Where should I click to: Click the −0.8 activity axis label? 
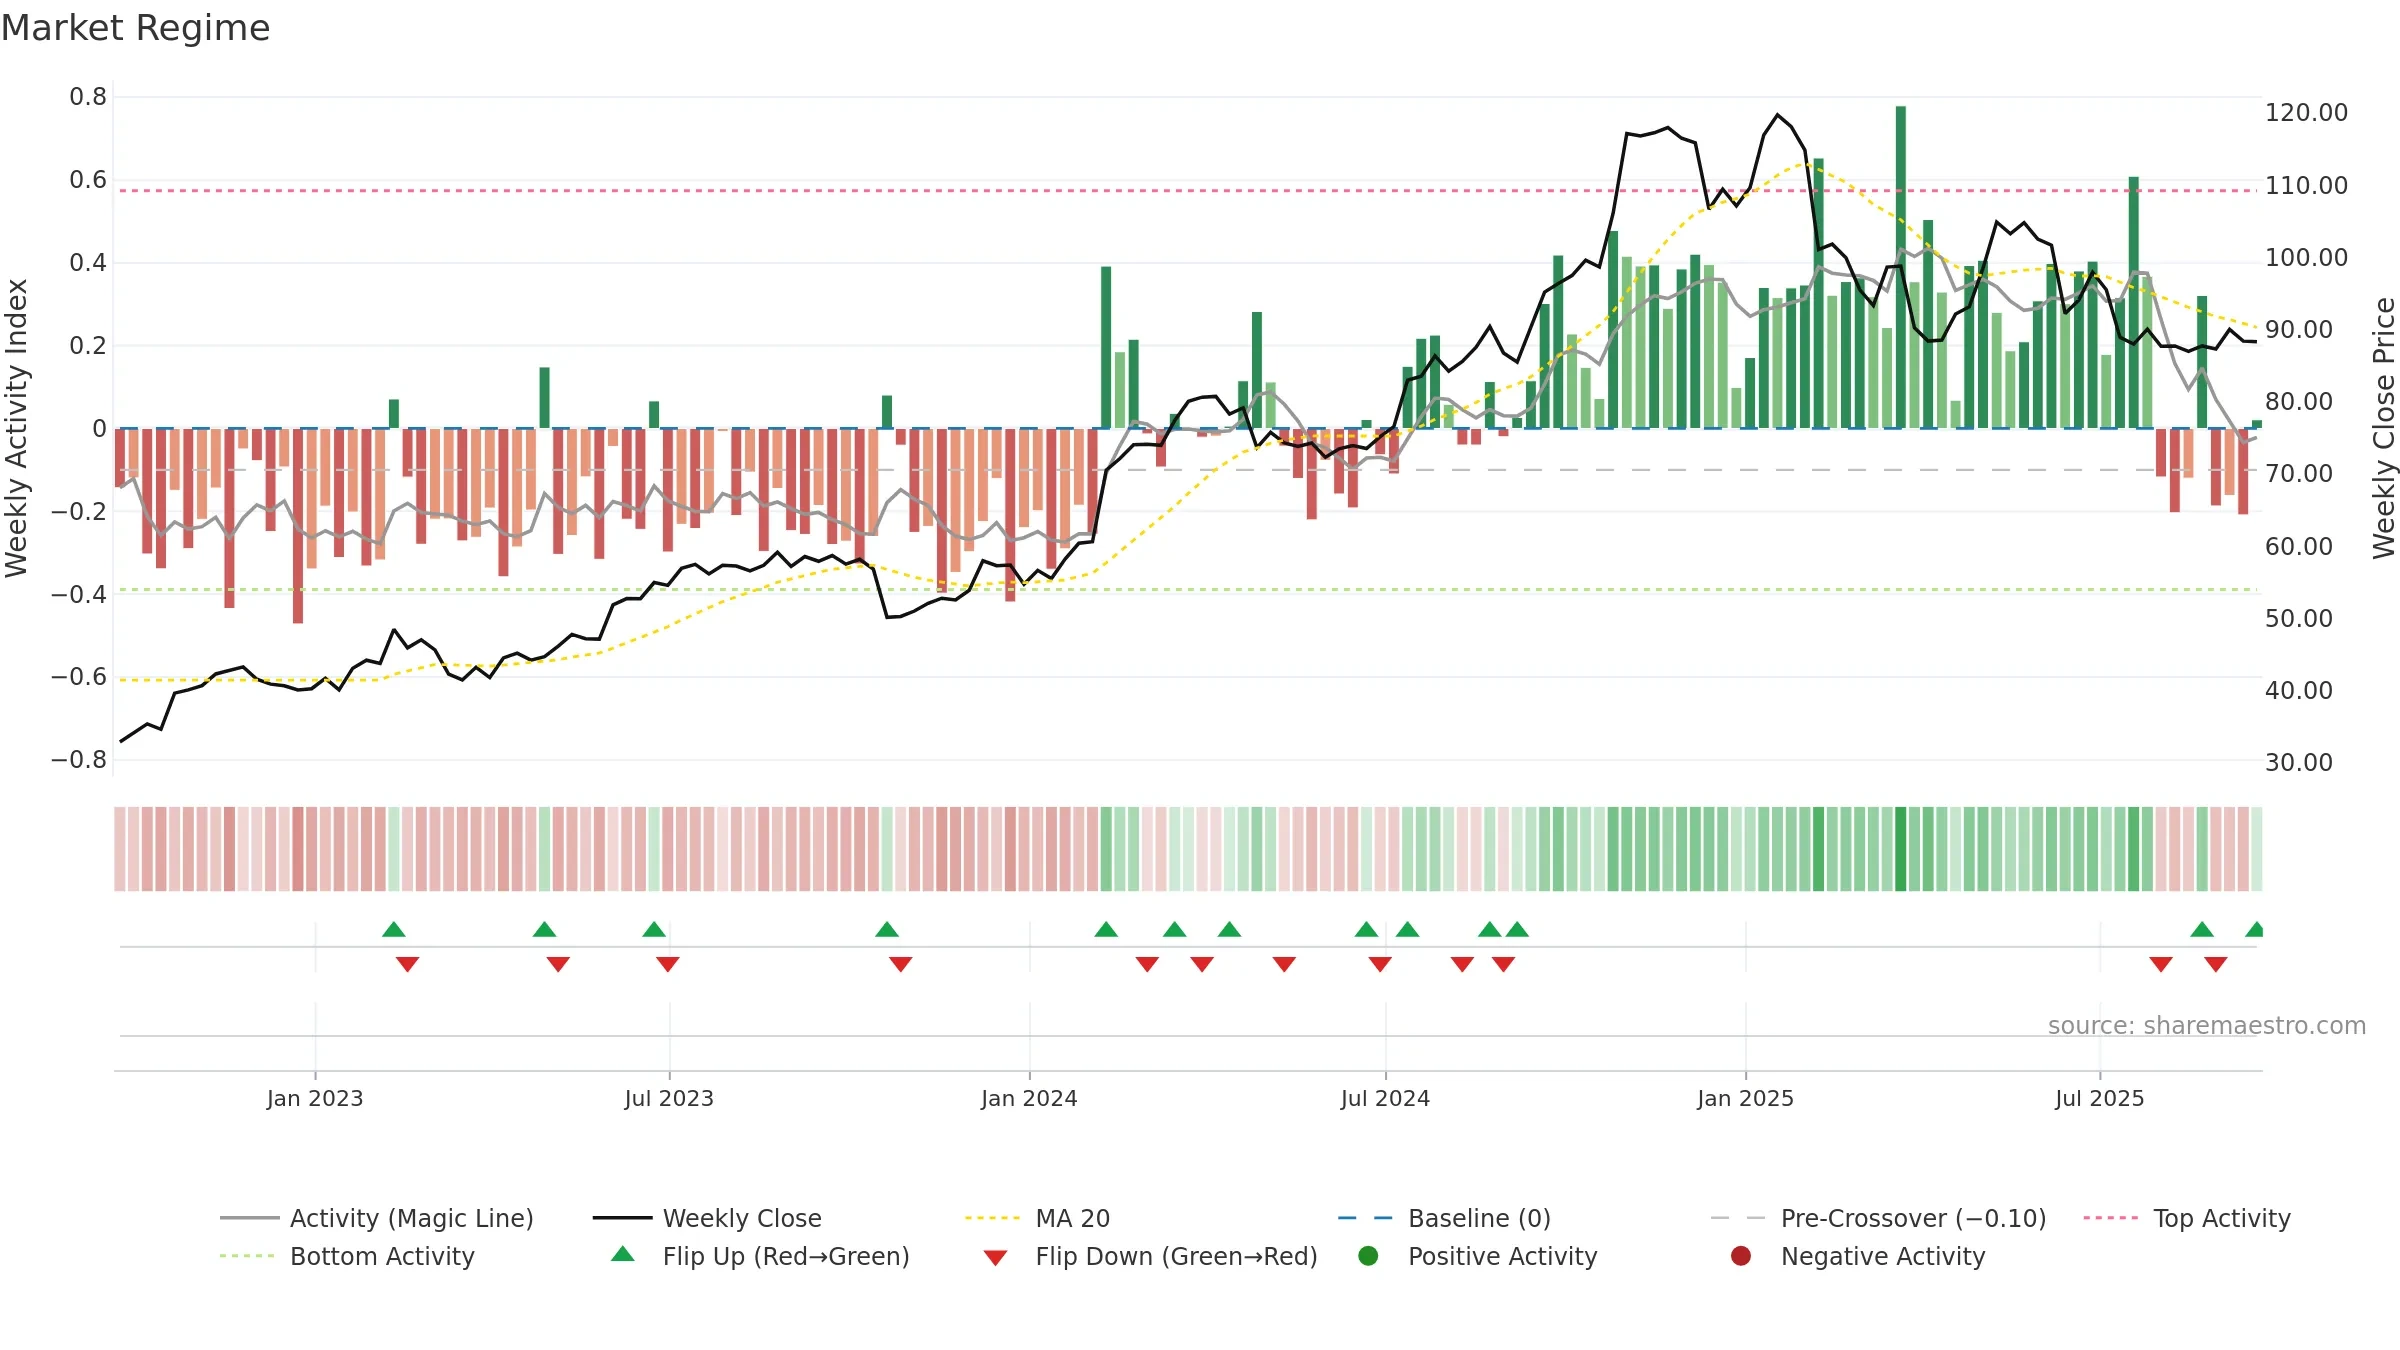point(79,760)
